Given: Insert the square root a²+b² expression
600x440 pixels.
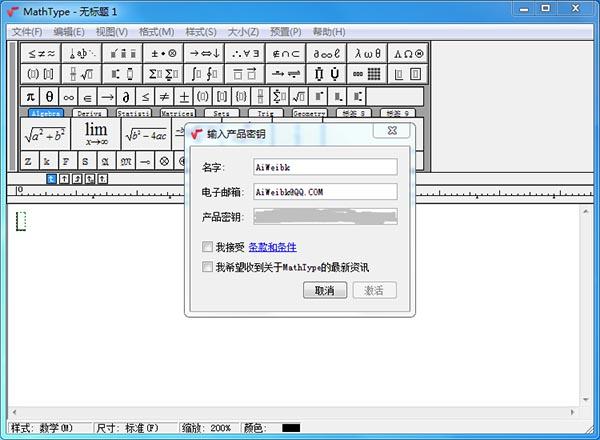Looking at the screenshot, I should [45, 134].
